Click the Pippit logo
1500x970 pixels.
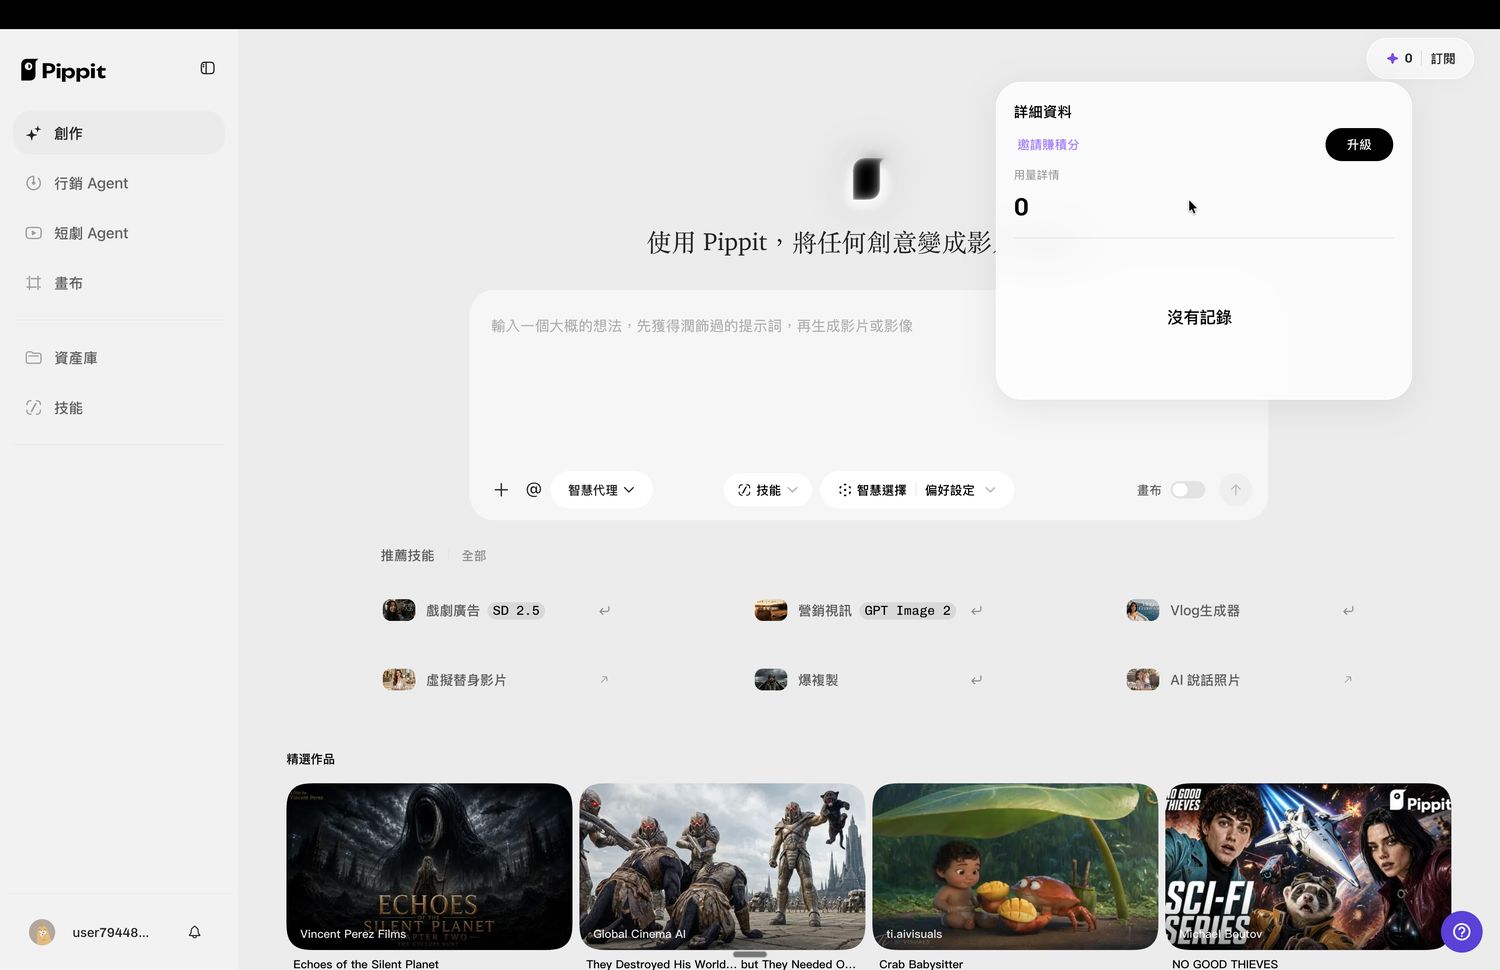tap(64, 70)
